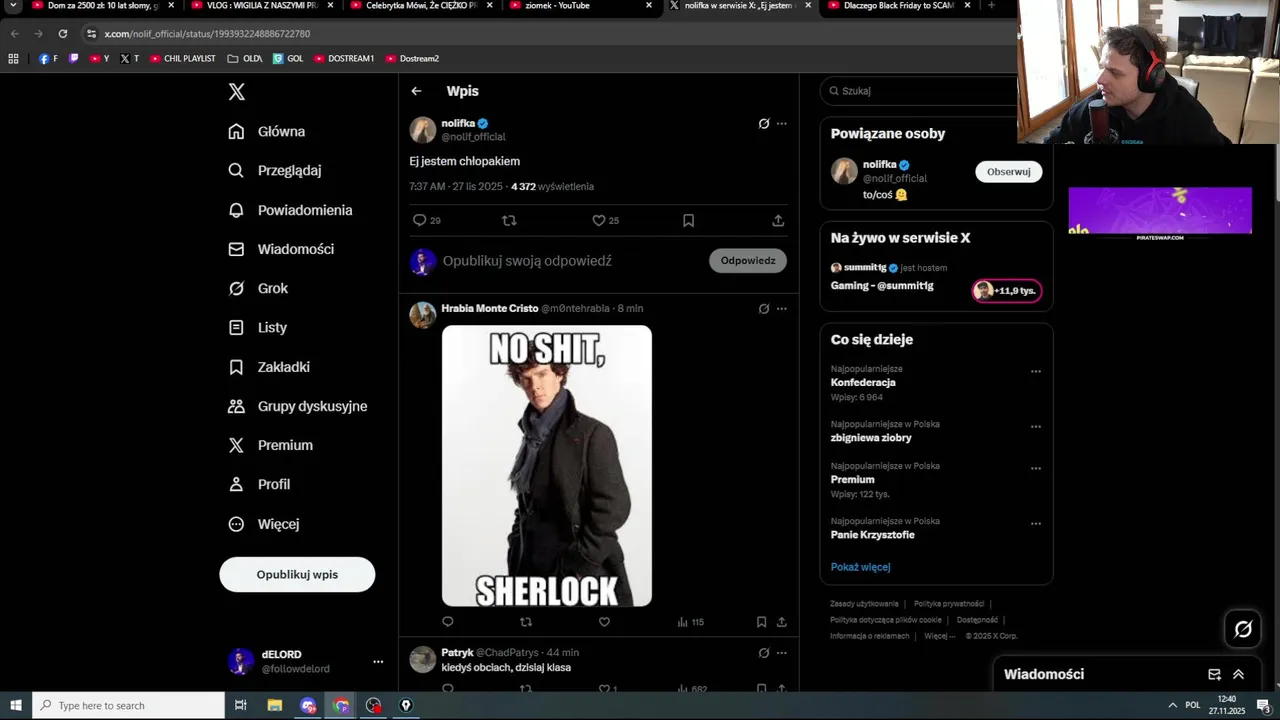Open options for Panie Krzysztofie trend
Image resolution: width=1280 pixels, height=720 pixels.
1036,524
